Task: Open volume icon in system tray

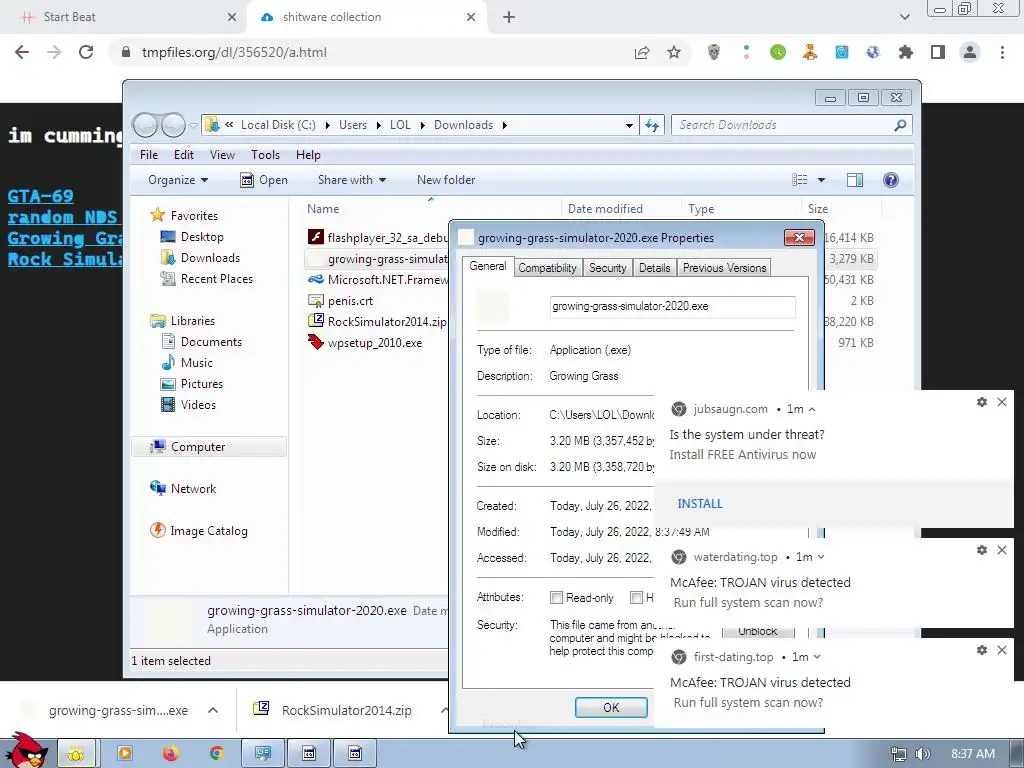Action: [x=922, y=754]
